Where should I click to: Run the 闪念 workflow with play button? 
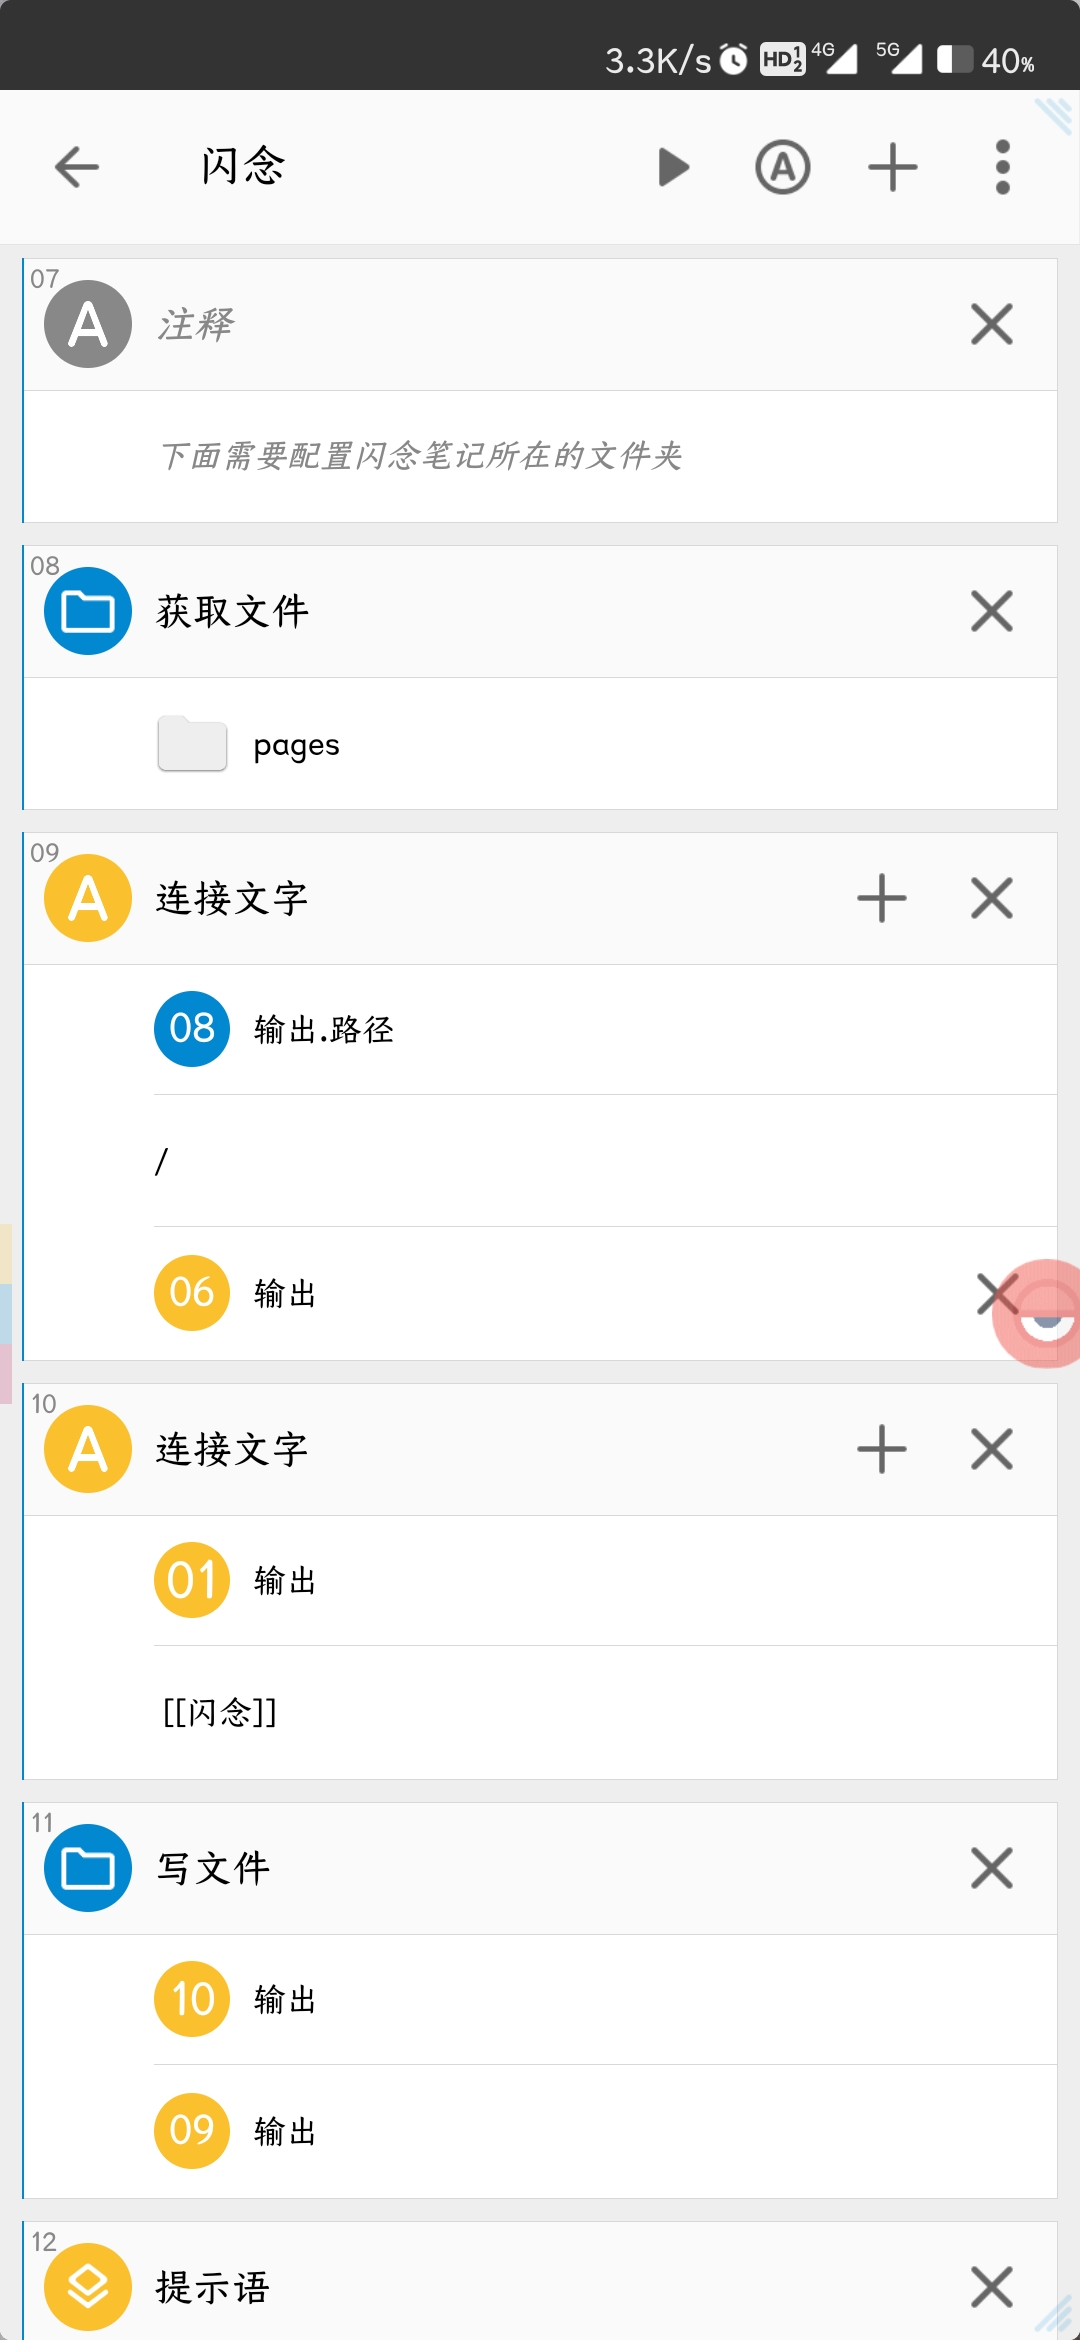673,167
